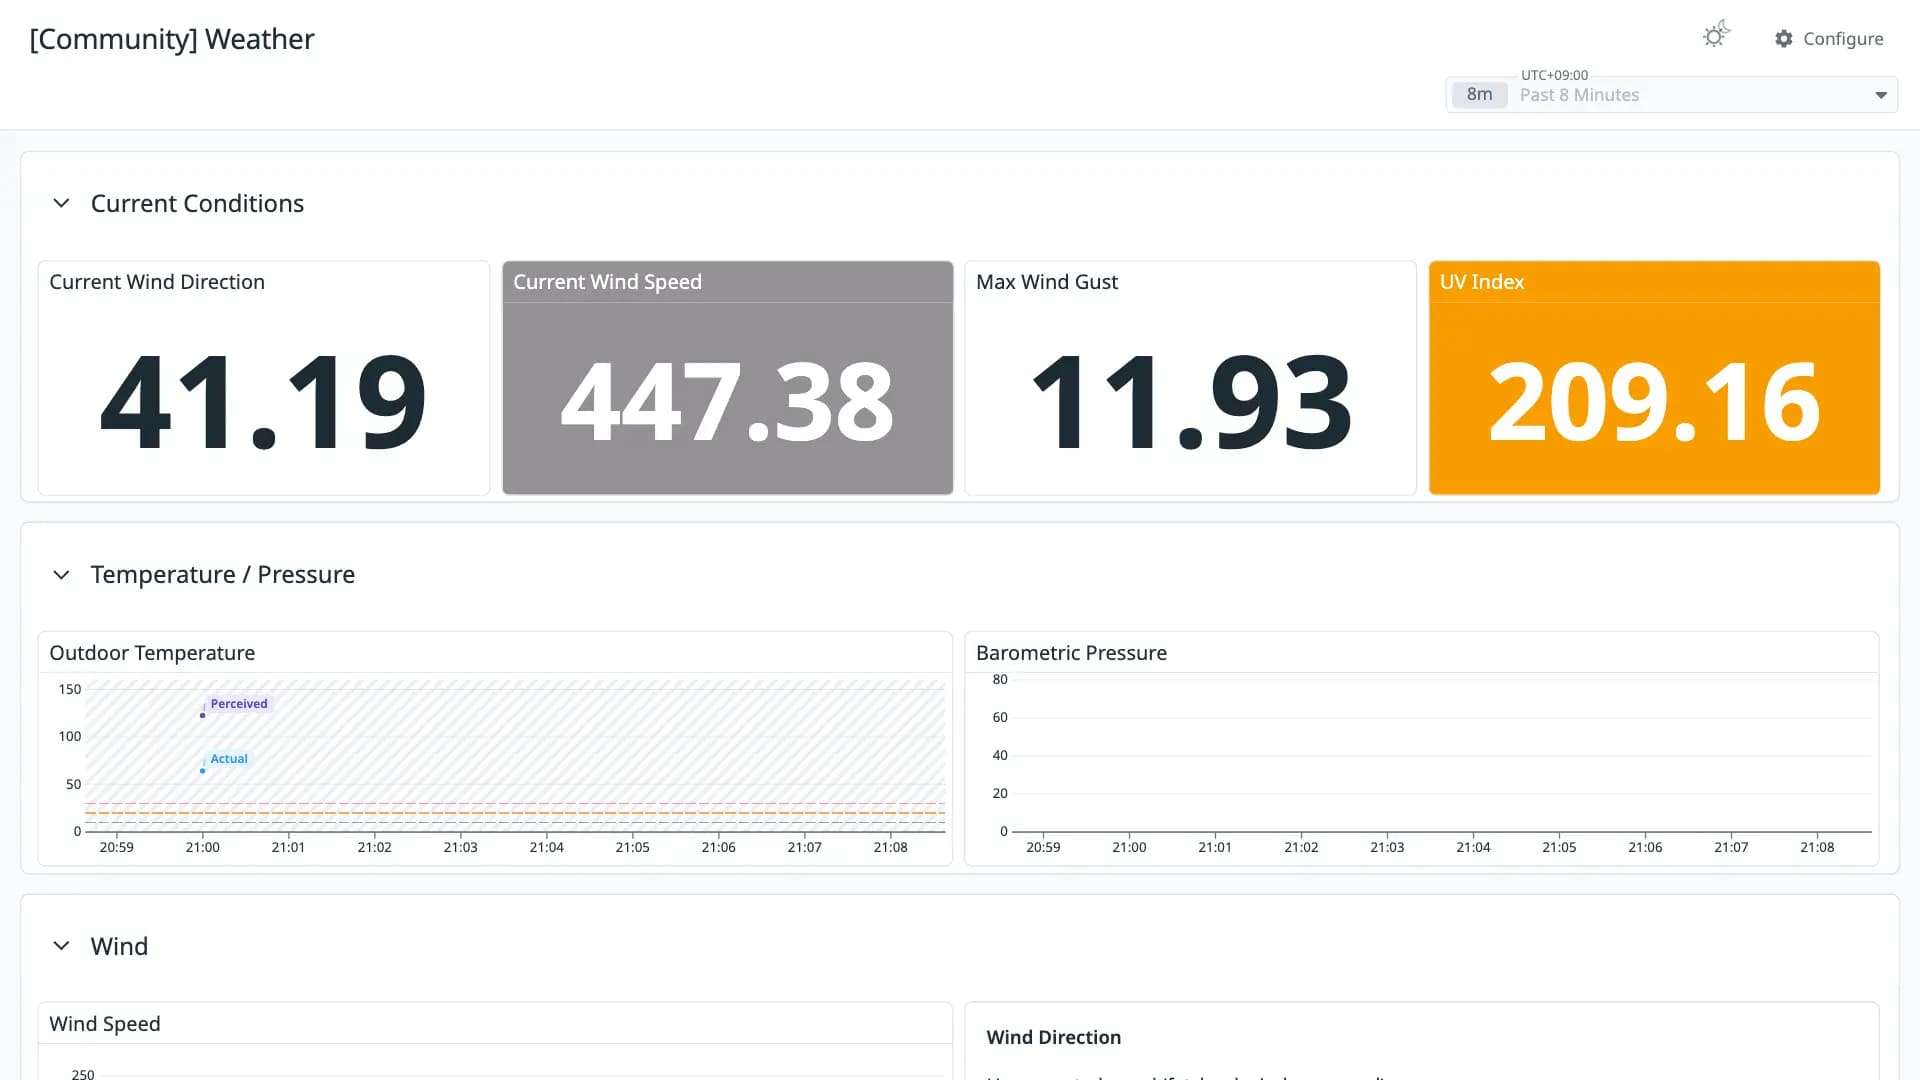Click the Perceived series label in temperature graph
Screen dimensions: 1920x1080
pos(239,704)
